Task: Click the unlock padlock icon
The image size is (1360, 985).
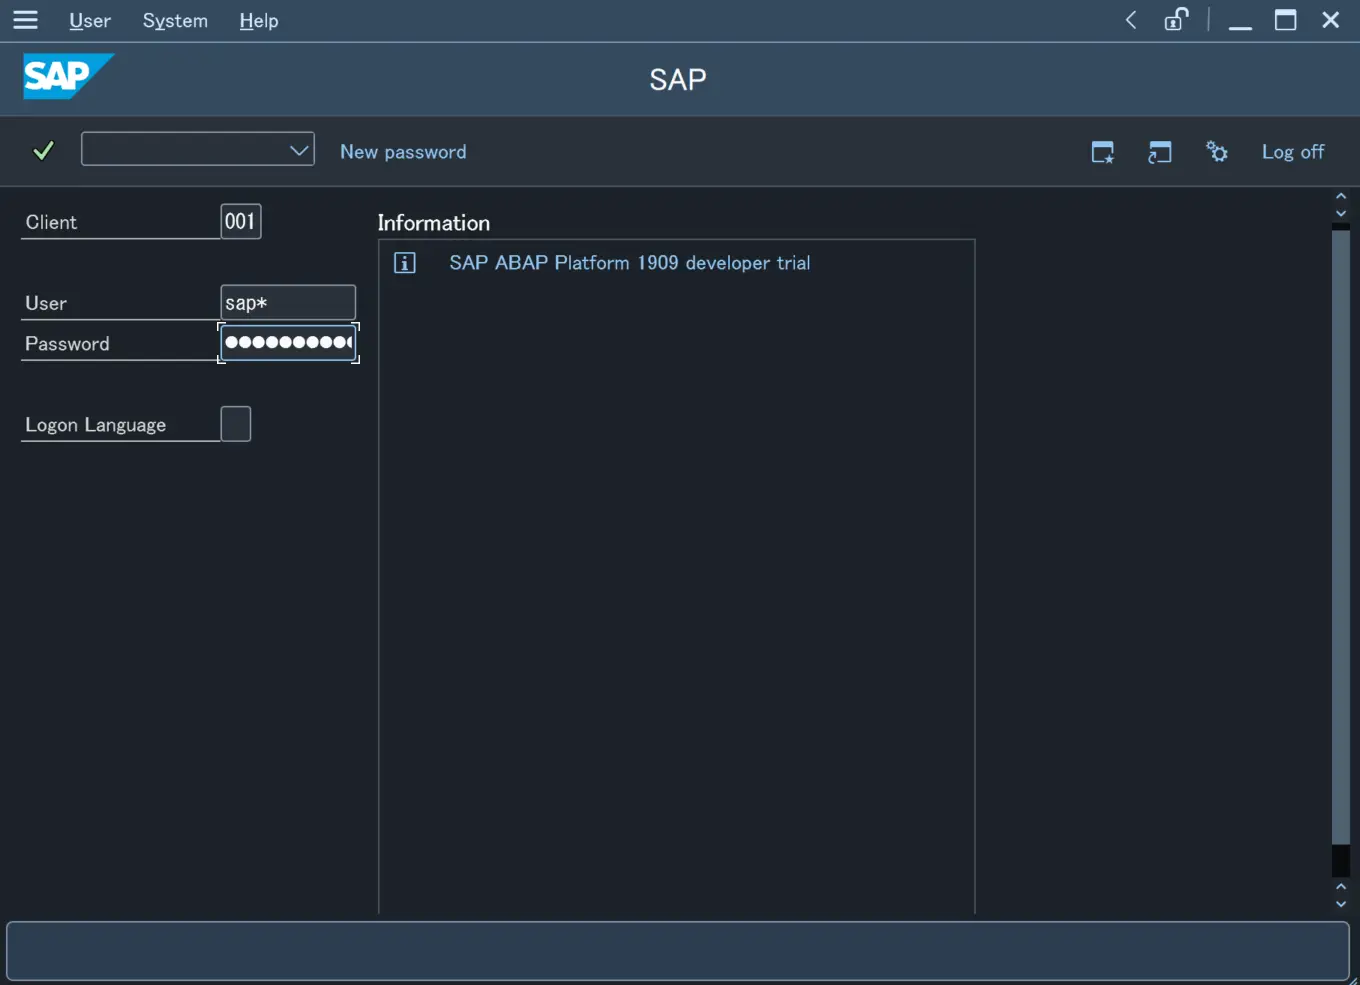Action: pyautogui.click(x=1176, y=20)
